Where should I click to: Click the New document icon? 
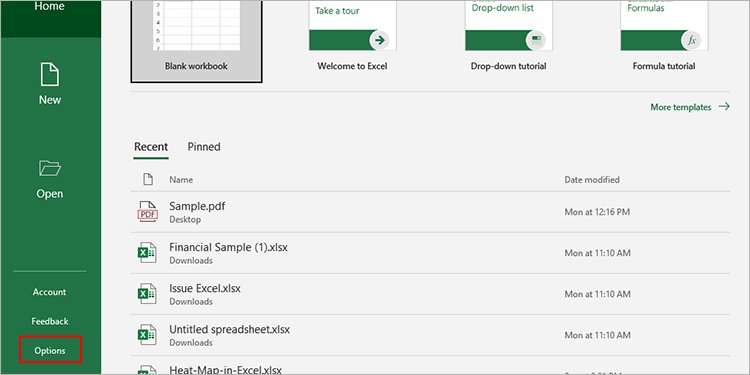tap(50, 74)
